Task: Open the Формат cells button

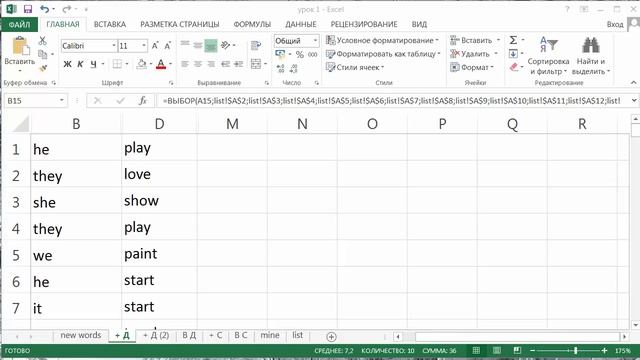Action: [x=472, y=67]
